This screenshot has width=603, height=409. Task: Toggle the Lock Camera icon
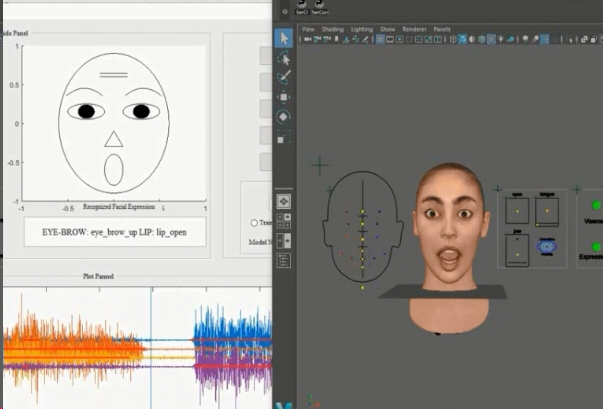click(x=317, y=39)
